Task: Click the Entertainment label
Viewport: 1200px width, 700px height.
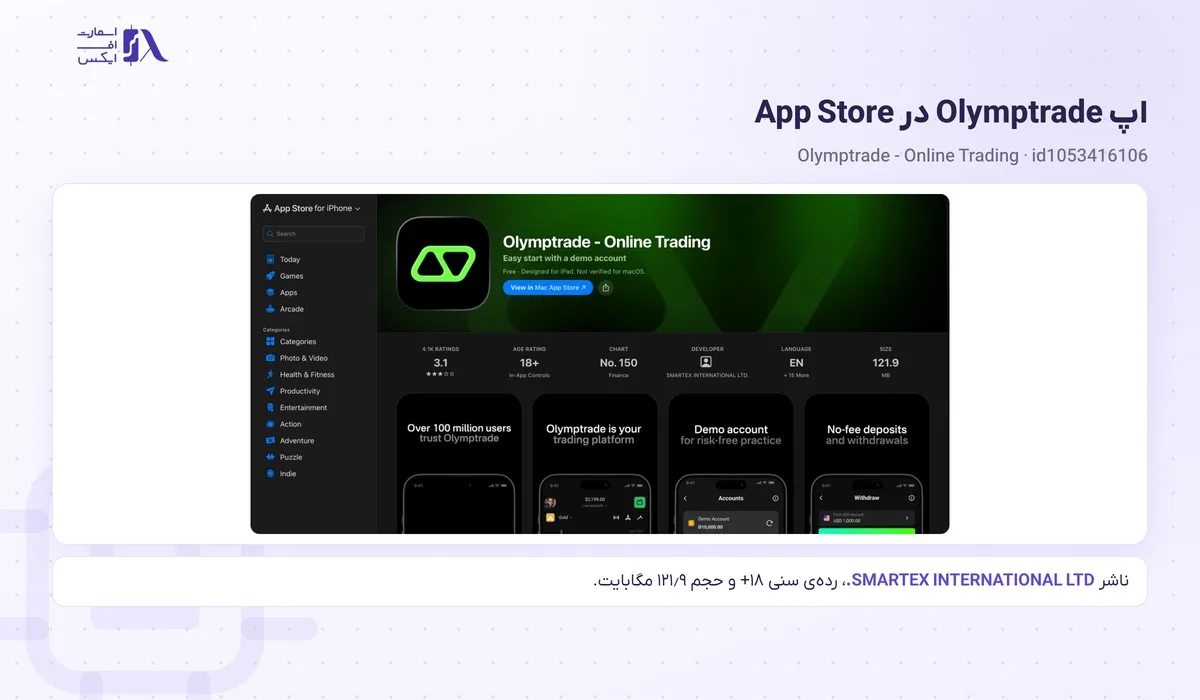Action: click(x=303, y=408)
